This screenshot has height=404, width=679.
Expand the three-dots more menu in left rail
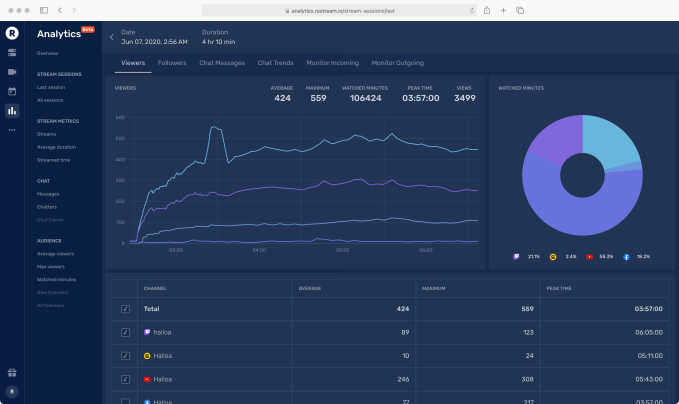point(12,130)
